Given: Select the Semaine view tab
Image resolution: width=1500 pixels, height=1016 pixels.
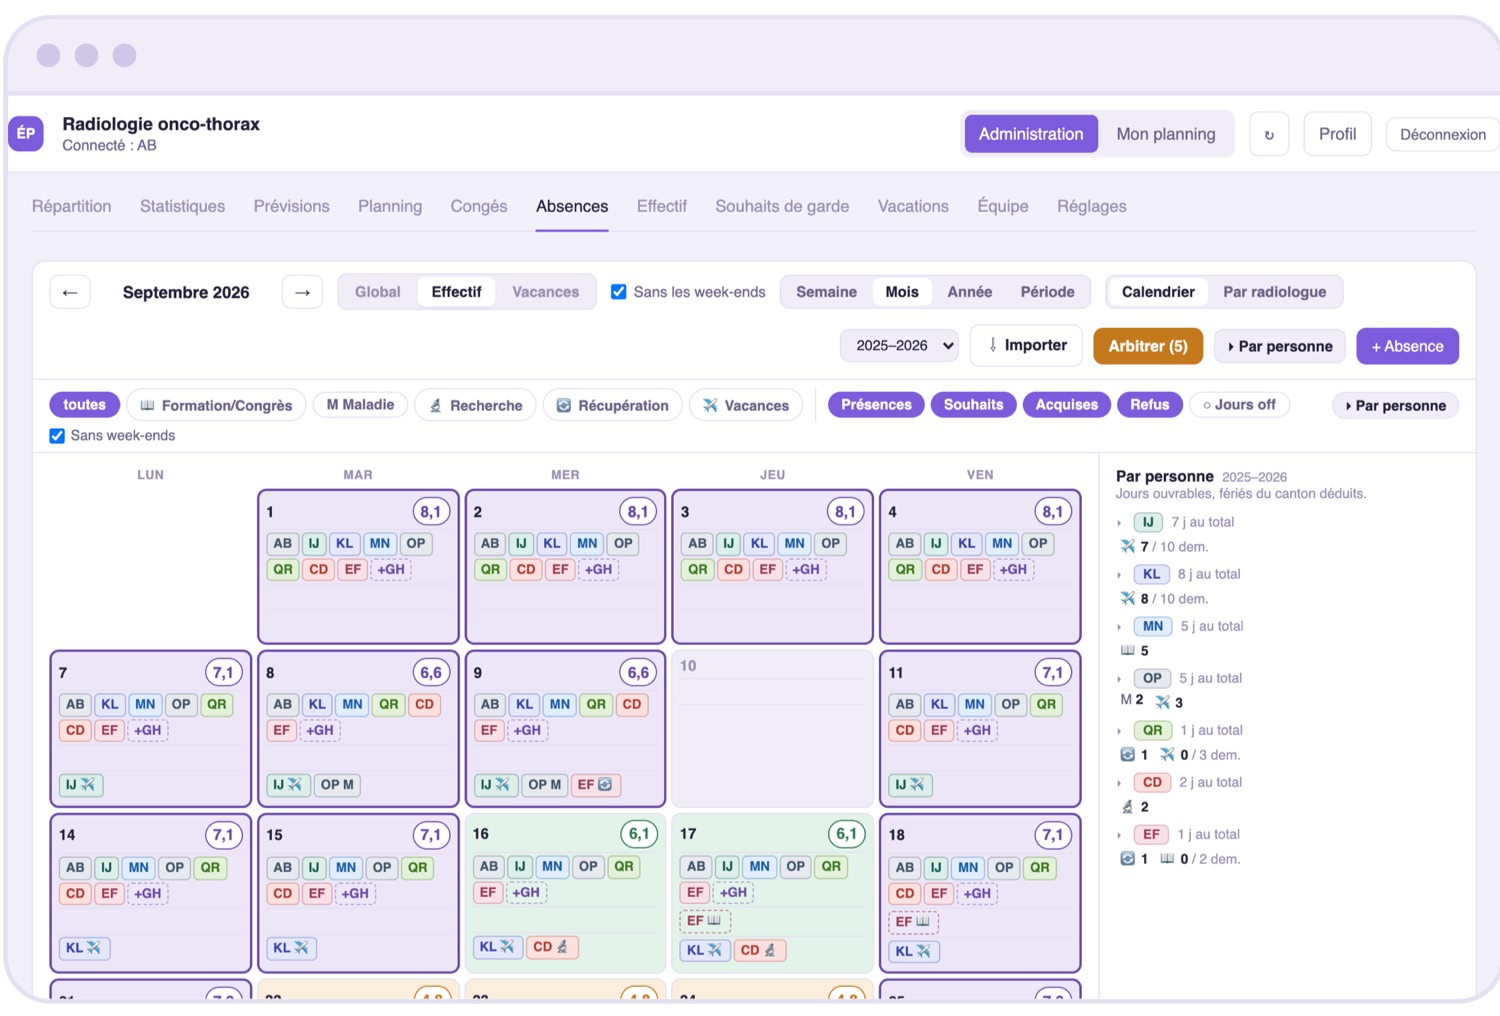Looking at the screenshot, I should (x=826, y=292).
